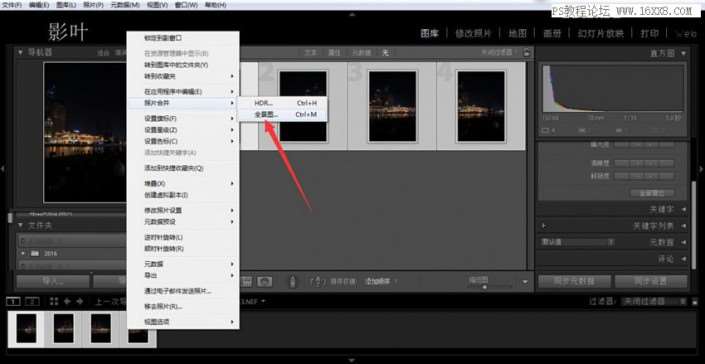705x364 pixels.
Task: Select grid thumbnail number 4
Action: 481,106
